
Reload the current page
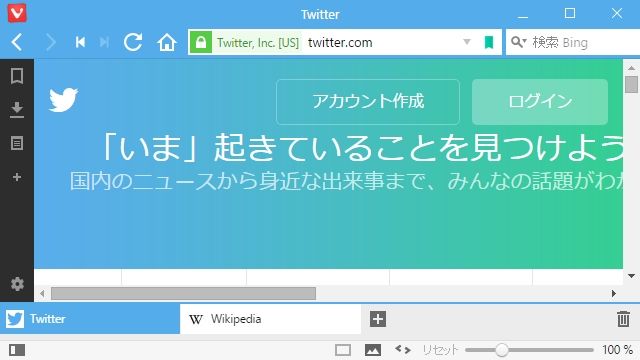133,42
